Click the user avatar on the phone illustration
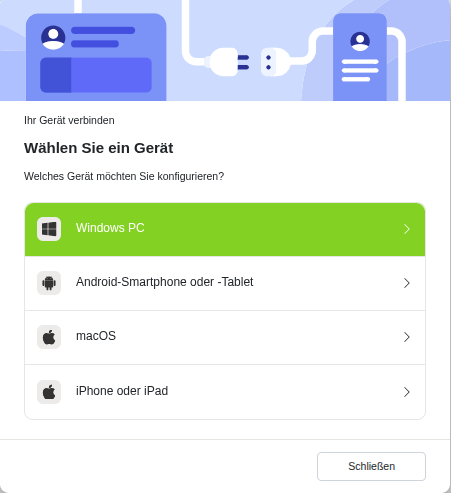Screen dimensions: 451x493 [360, 41]
